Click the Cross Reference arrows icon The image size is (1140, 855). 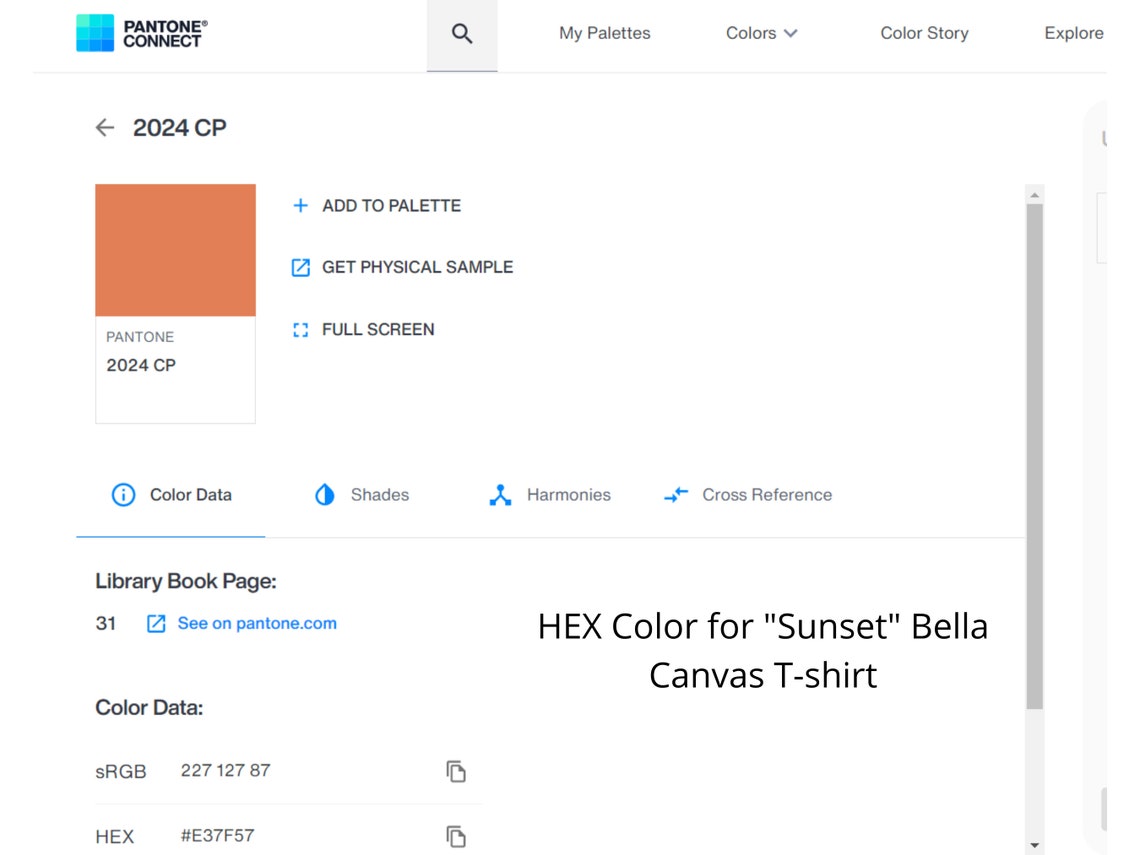coord(675,494)
